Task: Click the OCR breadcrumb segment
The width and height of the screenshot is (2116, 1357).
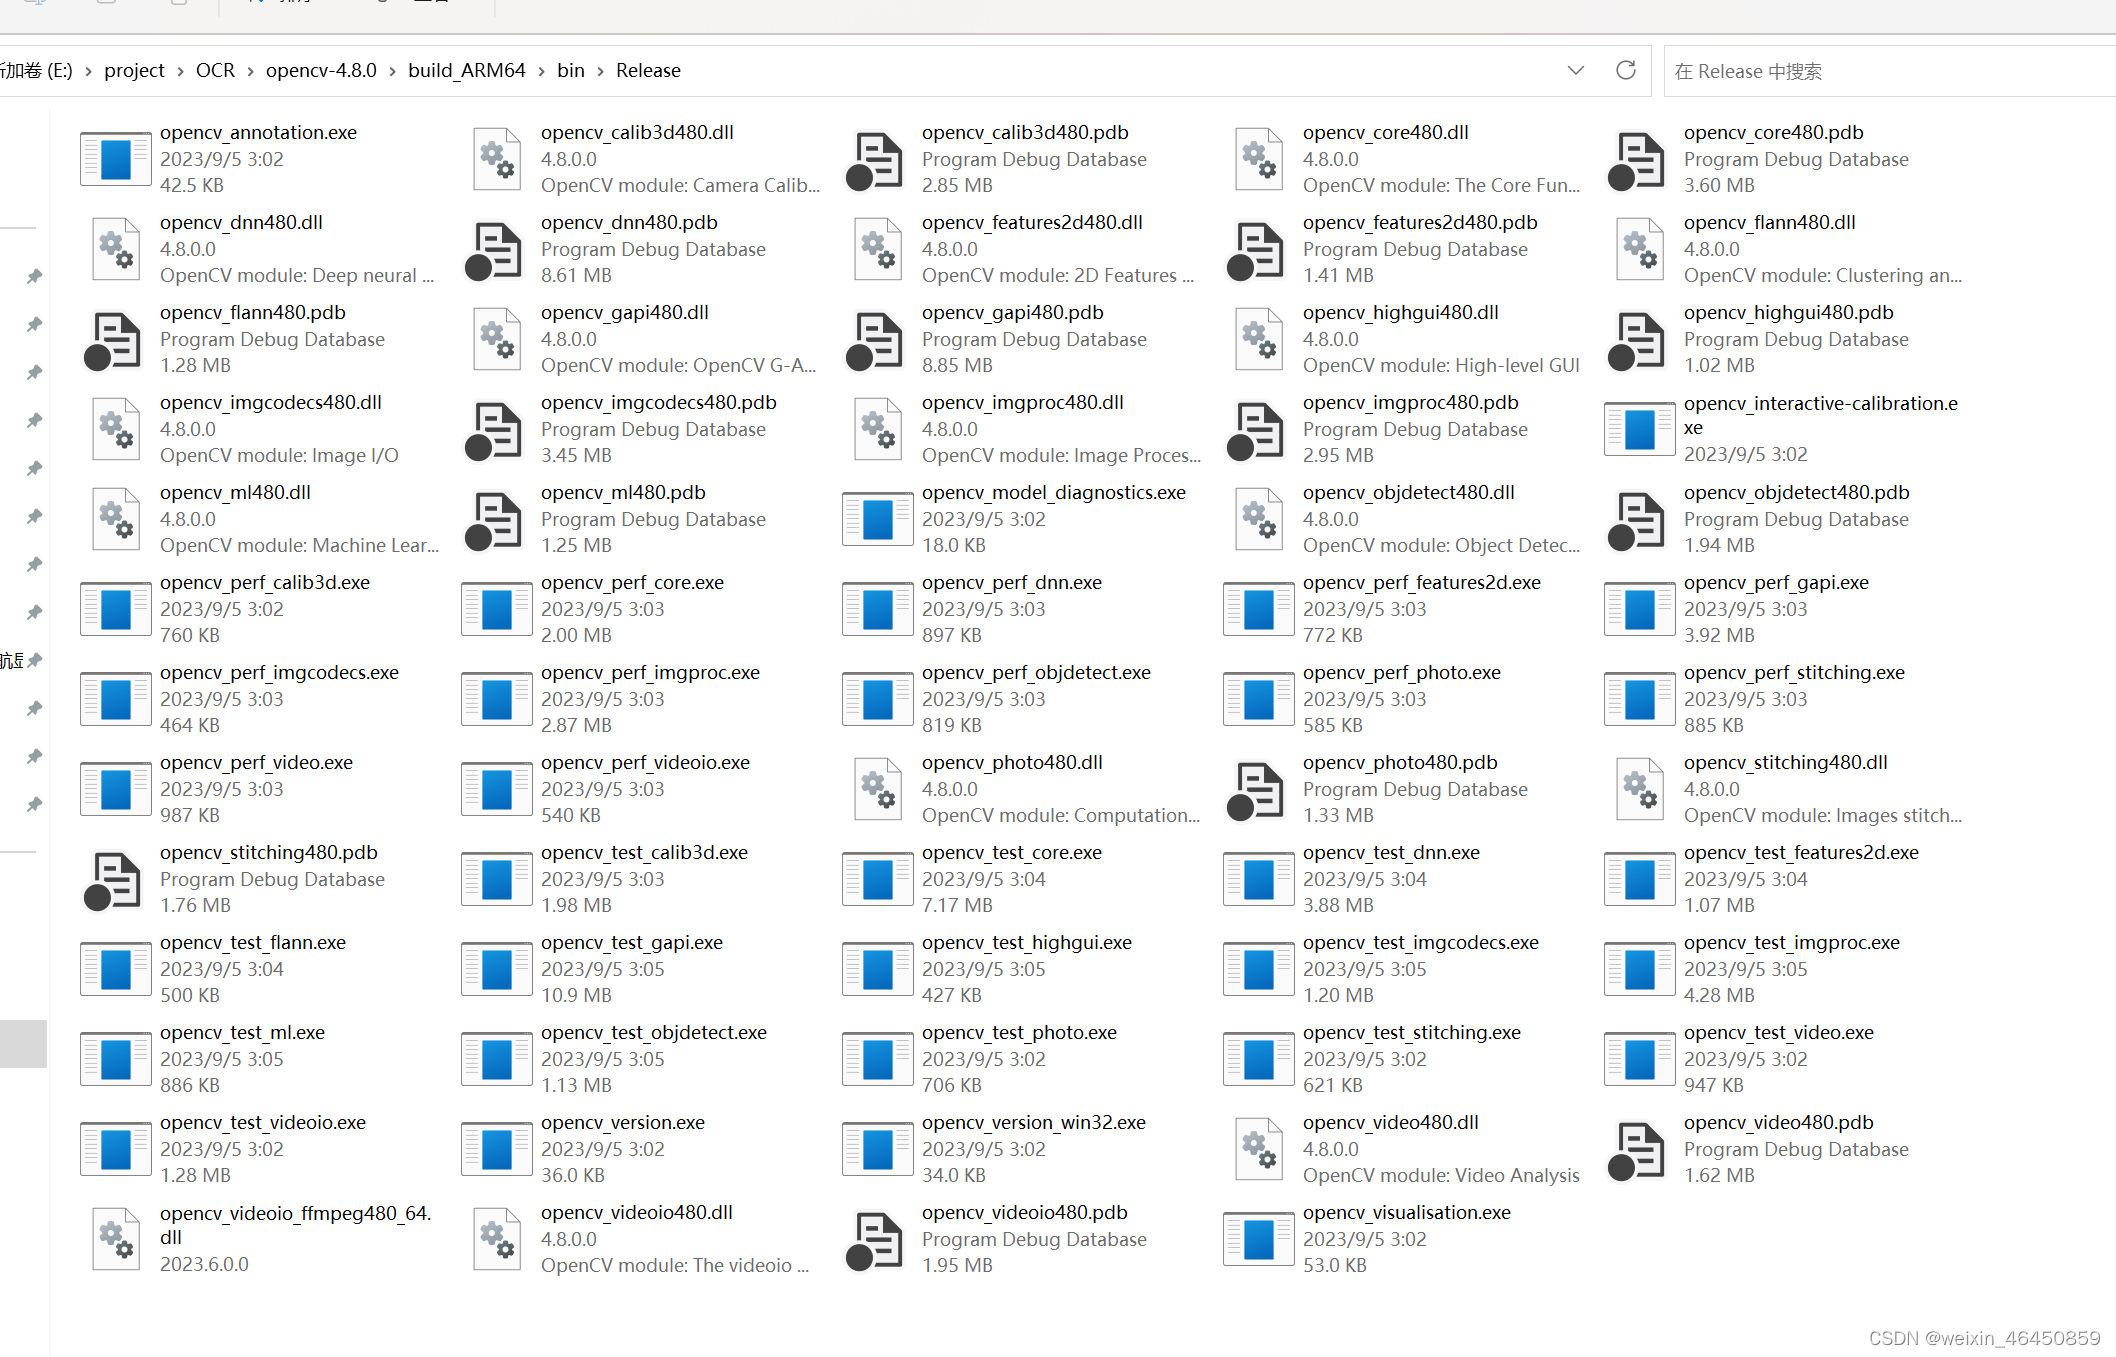Action: tap(215, 70)
